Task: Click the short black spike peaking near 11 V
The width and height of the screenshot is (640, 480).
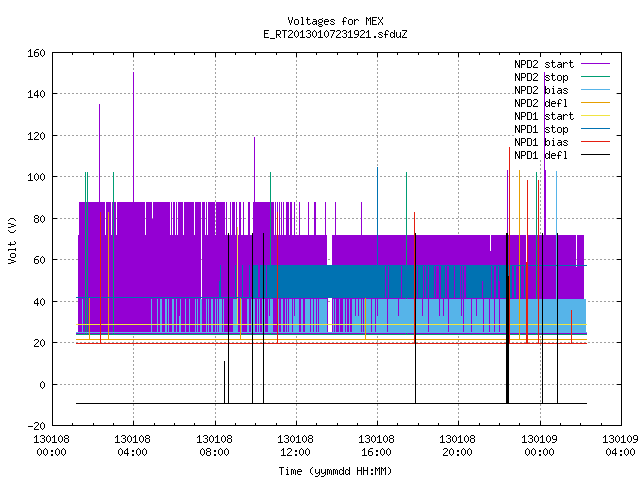Action: [224, 382]
